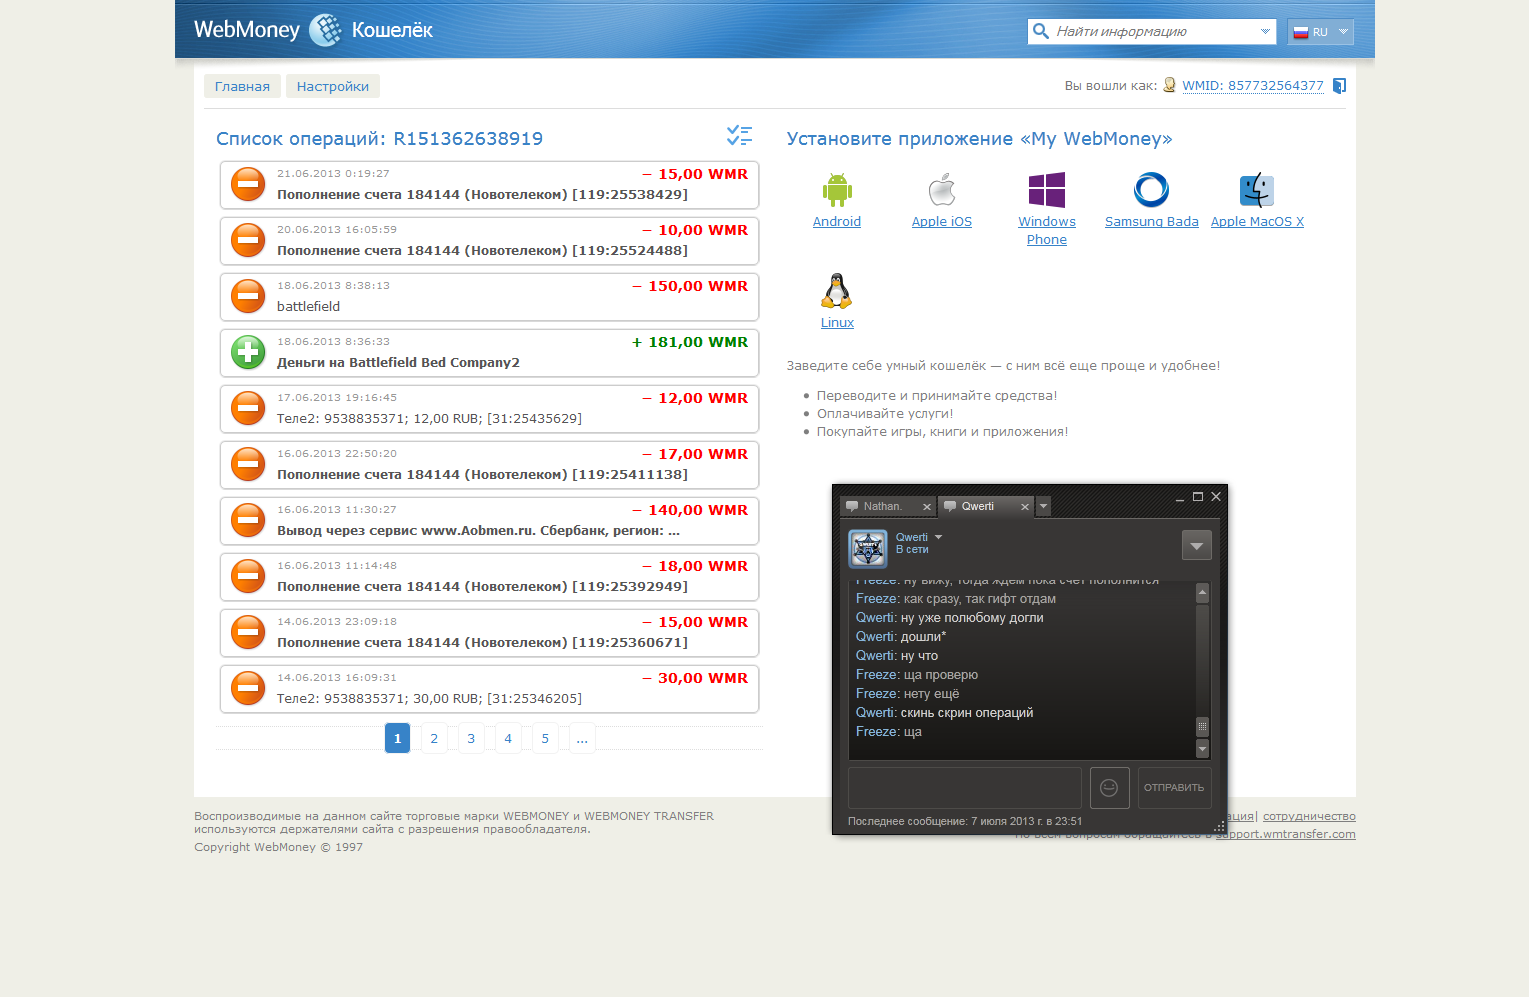Viewport: 1529px width, 997px height.
Task: Open the chat options dropdown button
Action: pos(1196,545)
